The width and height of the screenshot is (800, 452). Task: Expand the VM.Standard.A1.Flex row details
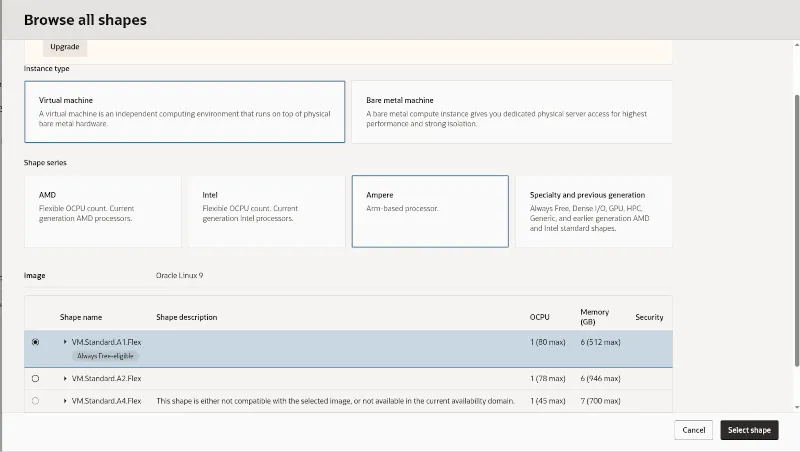click(x=65, y=342)
